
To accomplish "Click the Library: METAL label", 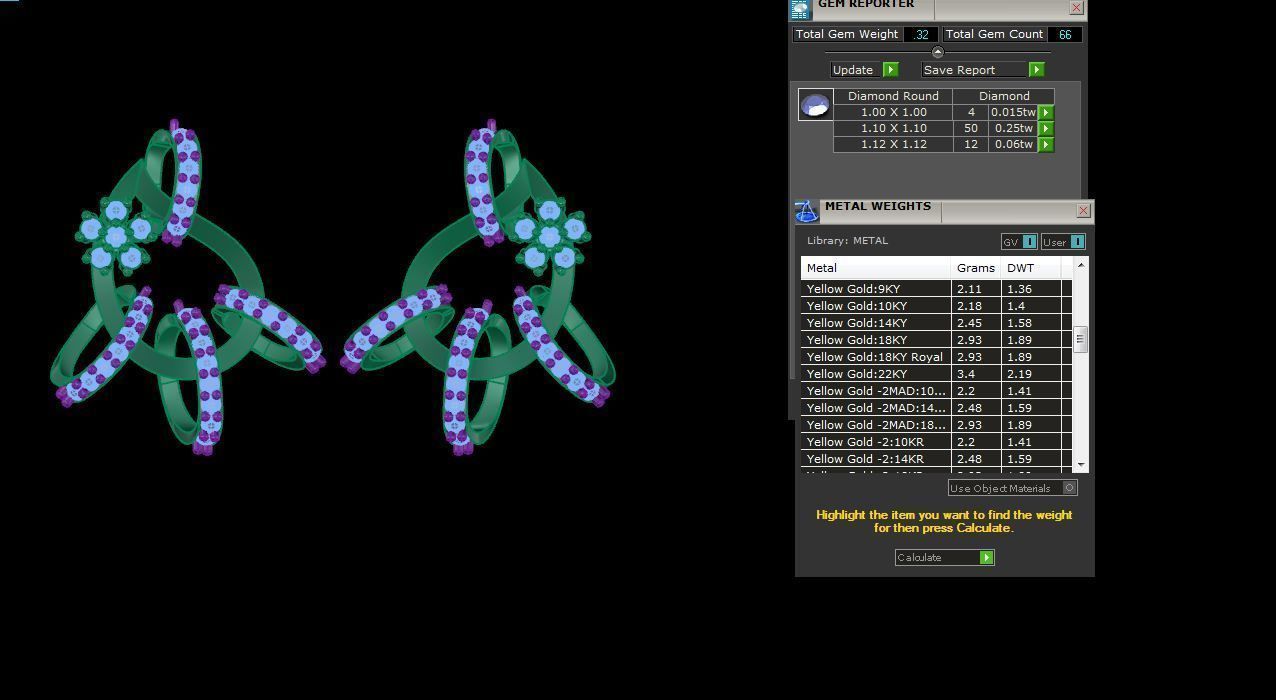I will pyautogui.click(x=847, y=241).
